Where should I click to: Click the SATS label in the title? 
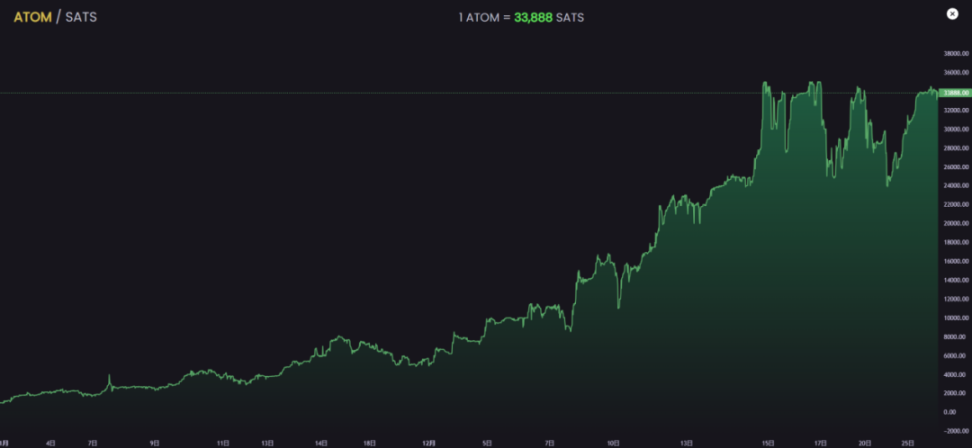[x=81, y=17]
